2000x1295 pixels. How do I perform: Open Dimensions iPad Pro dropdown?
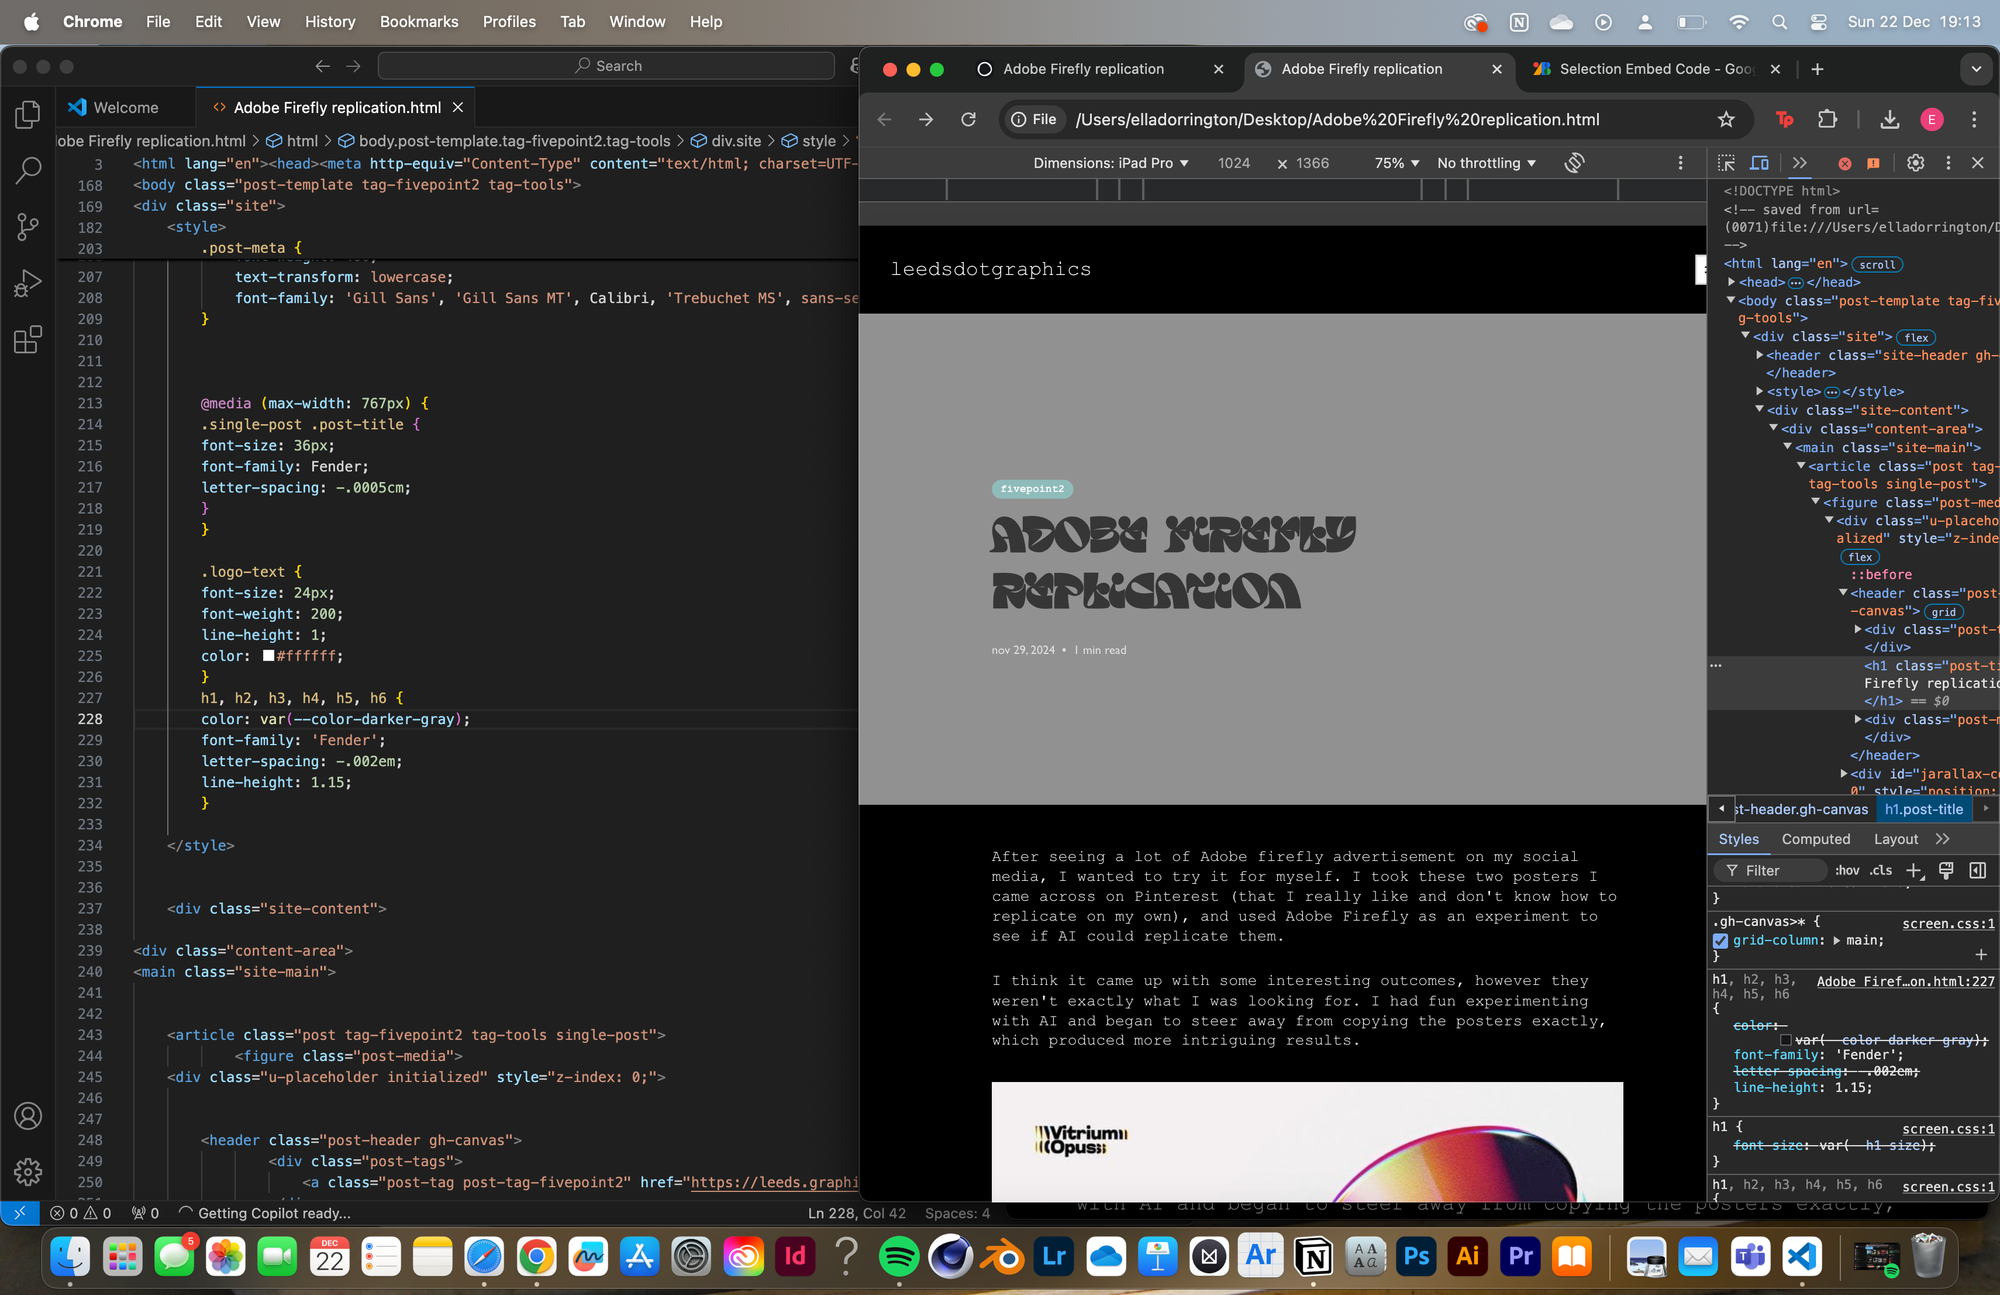(x=1110, y=163)
